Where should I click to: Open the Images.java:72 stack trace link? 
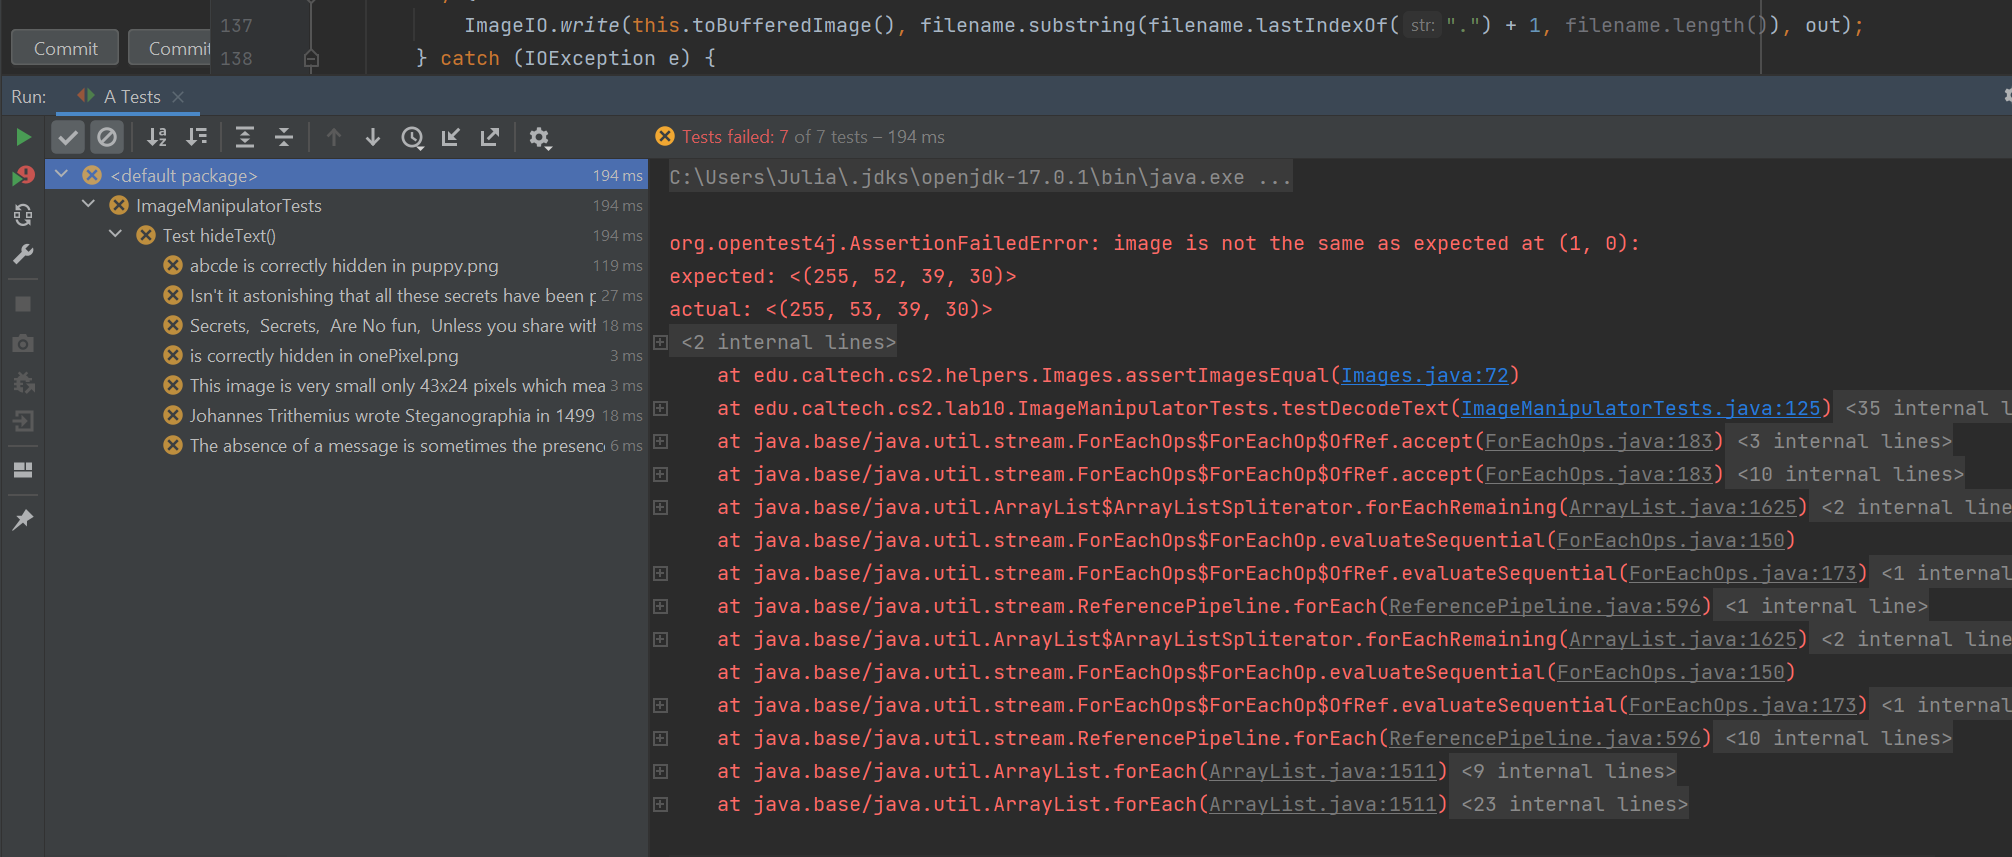tap(1424, 375)
